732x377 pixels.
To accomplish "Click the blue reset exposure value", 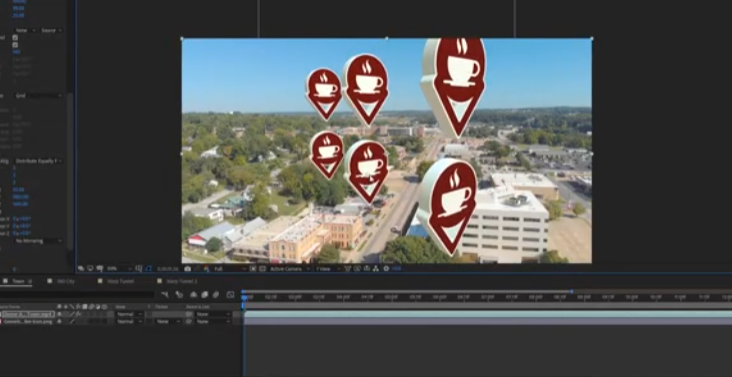I will 396,269.
